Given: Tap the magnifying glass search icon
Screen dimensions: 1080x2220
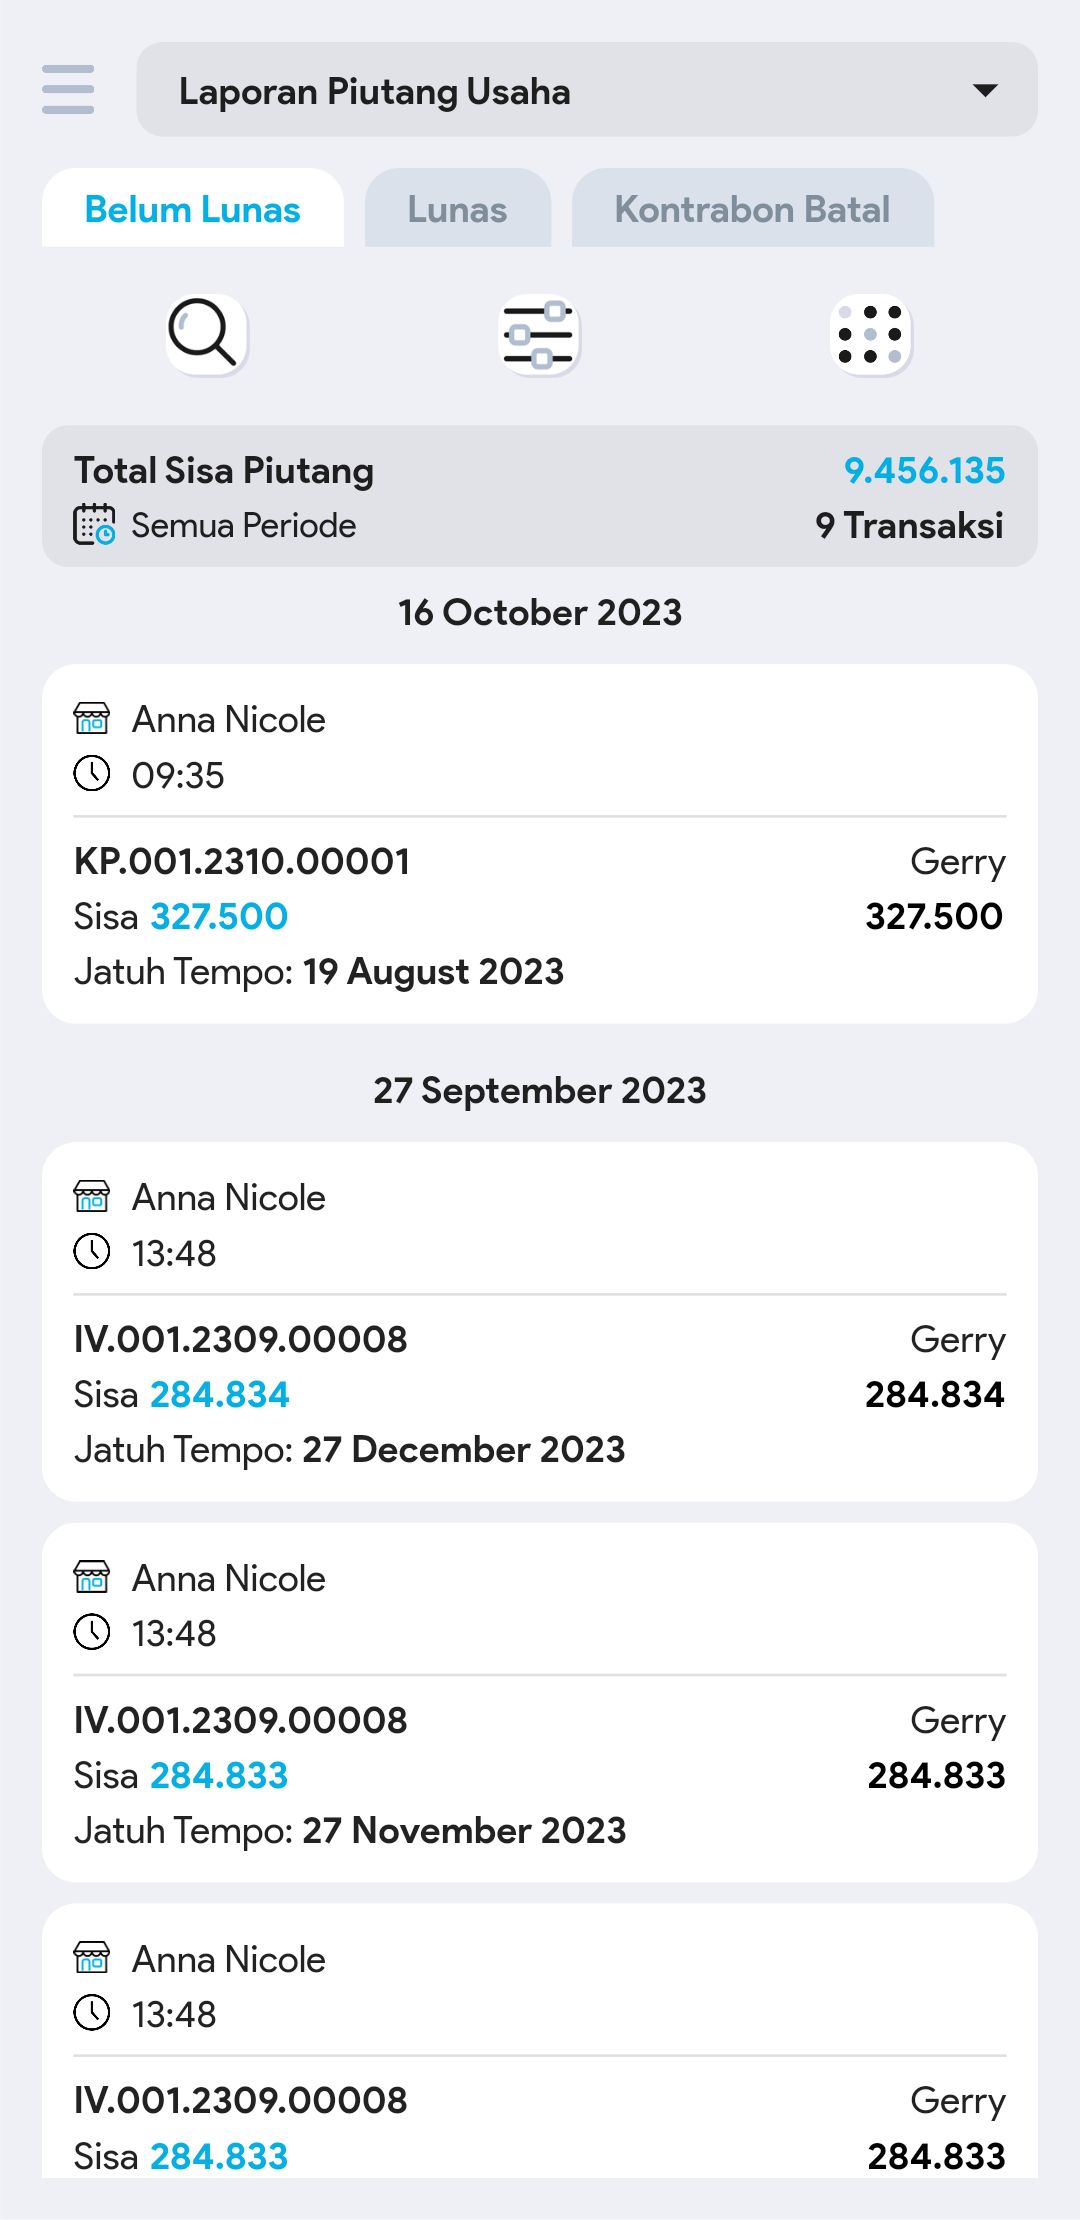Looking at the screenshot, I should [204, 333].
